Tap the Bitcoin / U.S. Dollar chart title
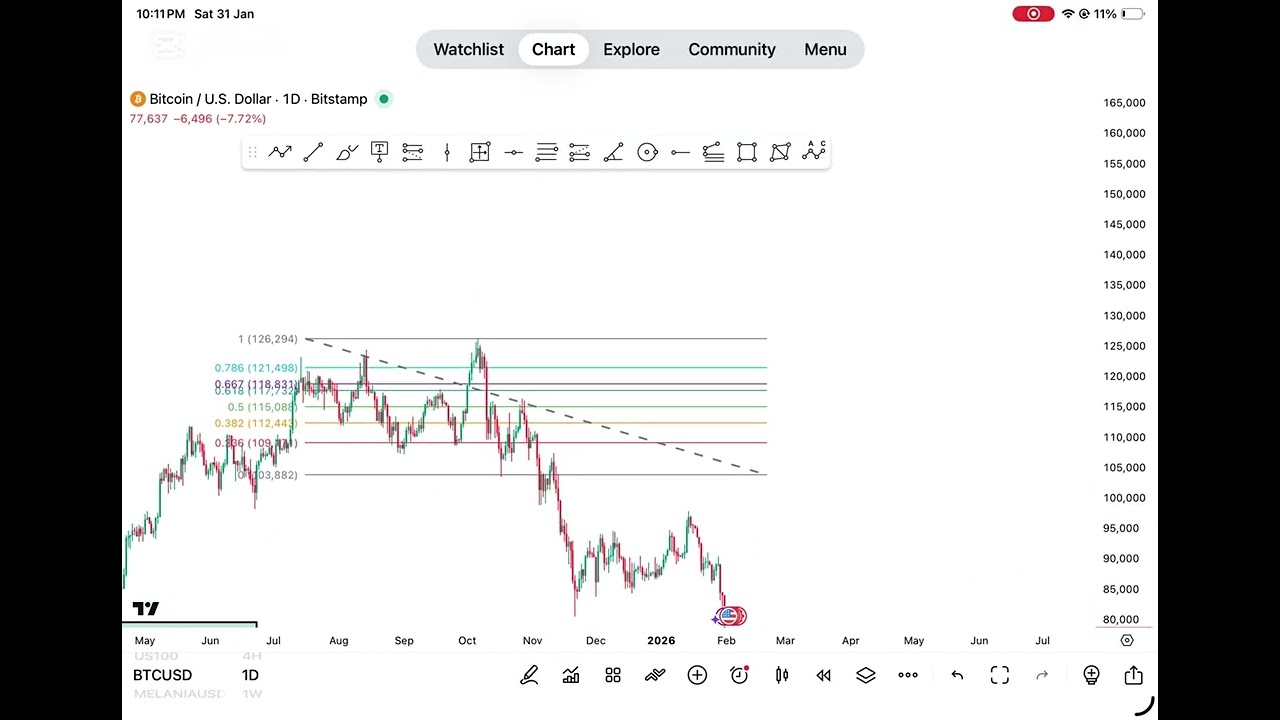Image resolution: width=1280 pixels, height=720 pixels. [258, 99]
